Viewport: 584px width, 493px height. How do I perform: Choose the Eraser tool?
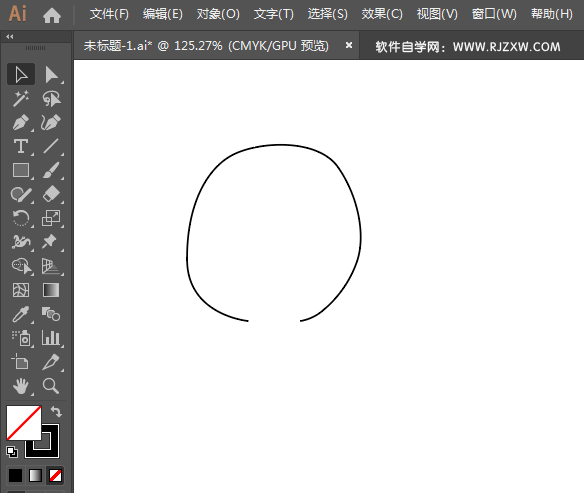click(51, 194)
